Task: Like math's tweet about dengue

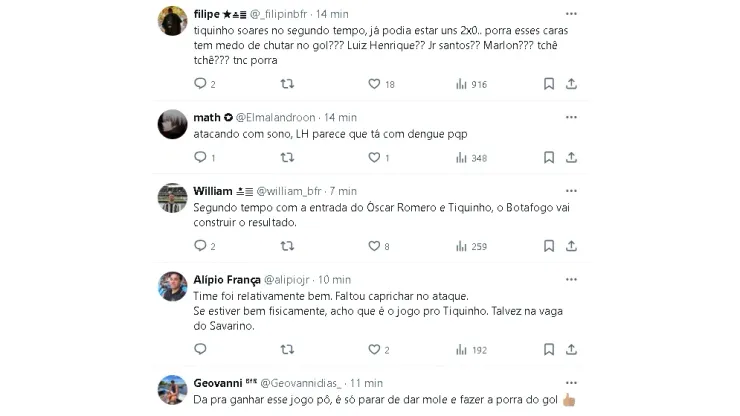Action: tap(373, 157)
